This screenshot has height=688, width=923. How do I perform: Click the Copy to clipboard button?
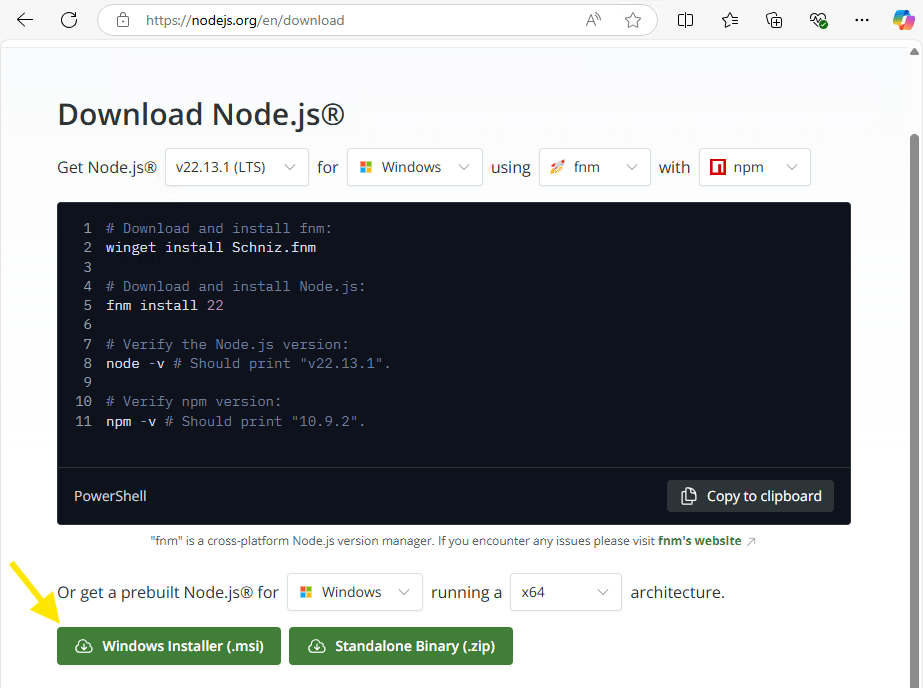click(x=750, y=496)
